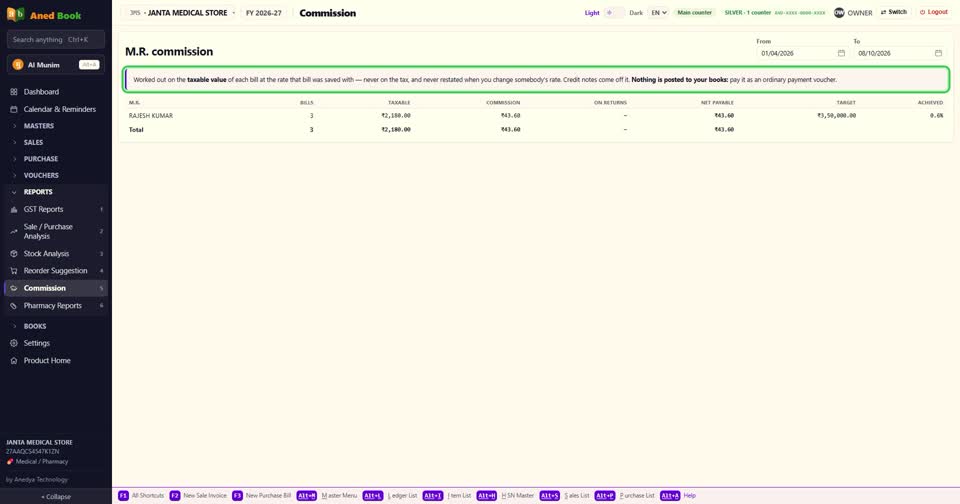Select the Commission sidebar item

click(x=55, y=288)
